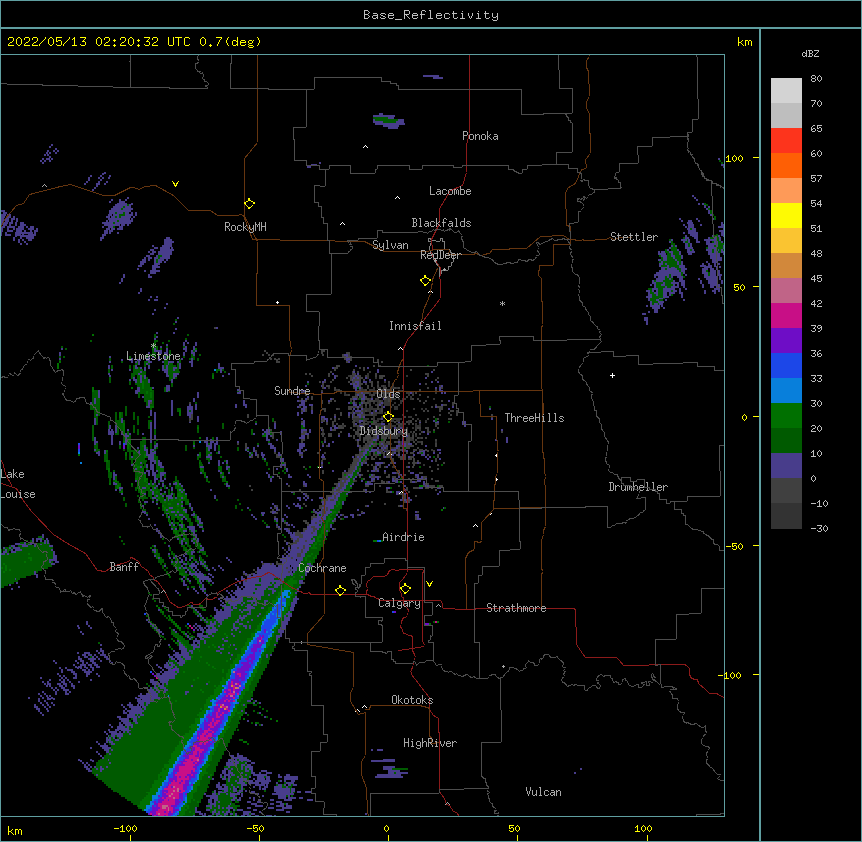
Task: Pick the violet 39–36 dBZ legend swatch
Action: tap(786, 341)
